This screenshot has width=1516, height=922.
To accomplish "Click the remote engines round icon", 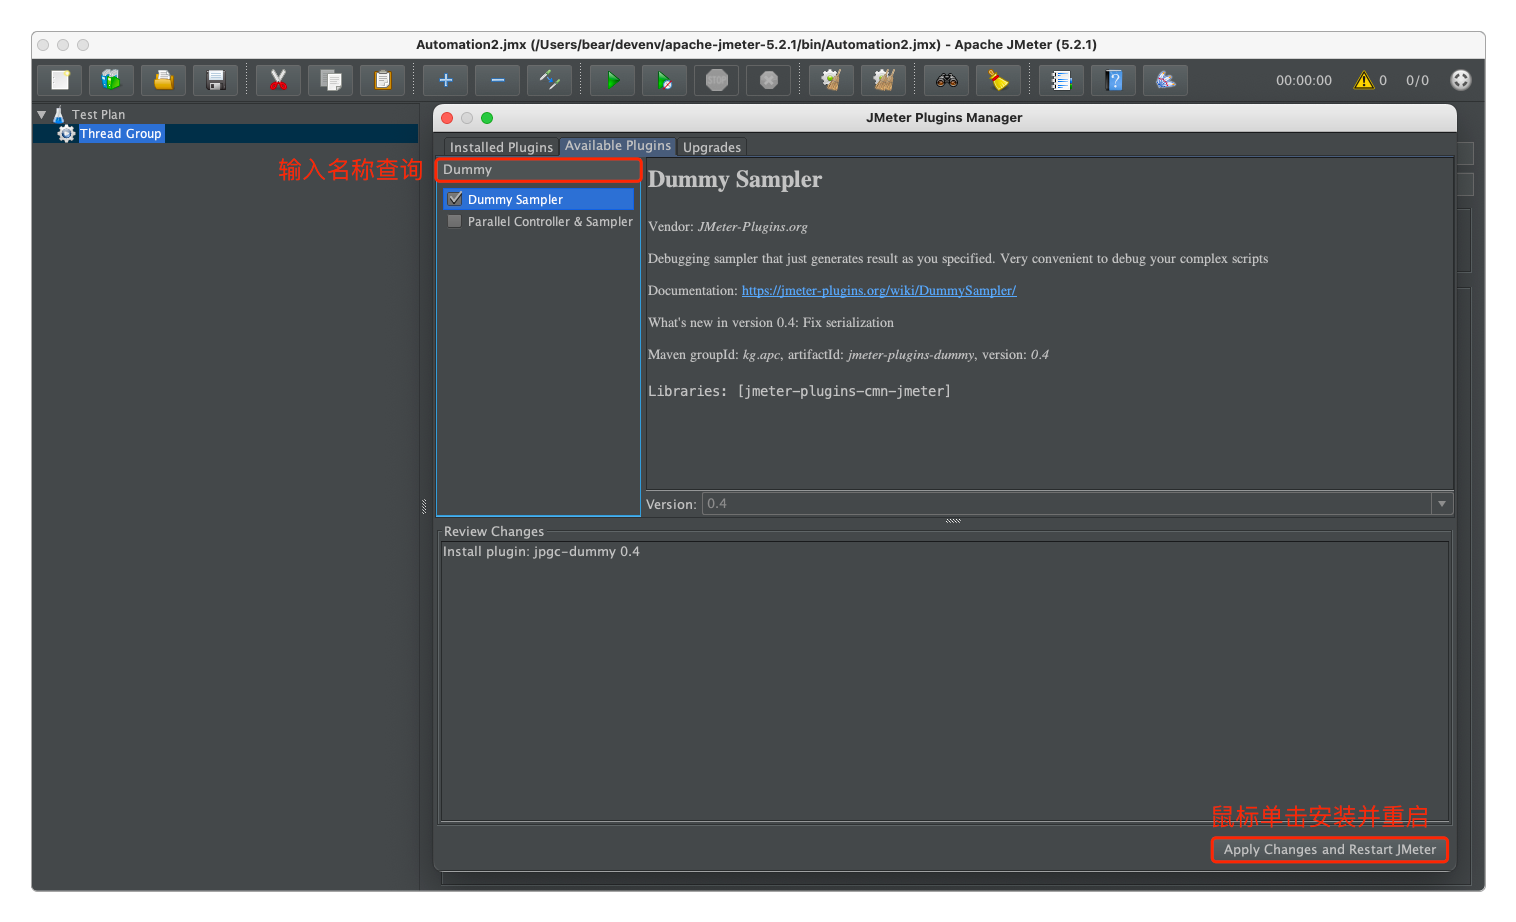I will [x=1461, y=80].
